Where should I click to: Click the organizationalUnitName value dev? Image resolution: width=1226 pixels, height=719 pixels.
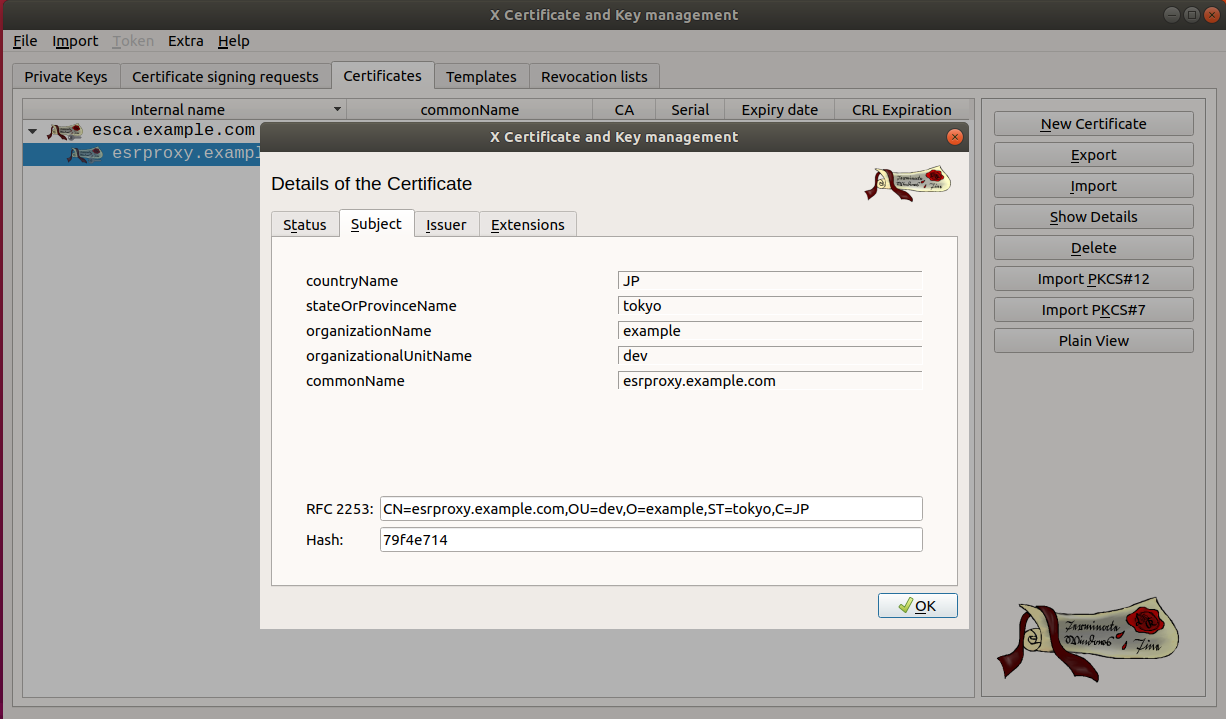(x=770, y=356)
